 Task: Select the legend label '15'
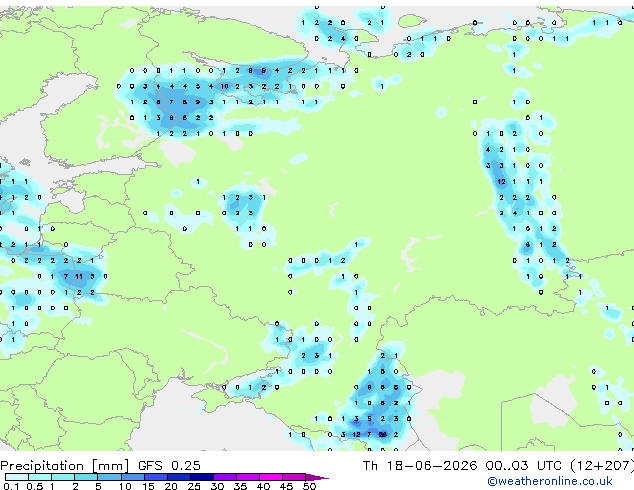coord(148,486)
